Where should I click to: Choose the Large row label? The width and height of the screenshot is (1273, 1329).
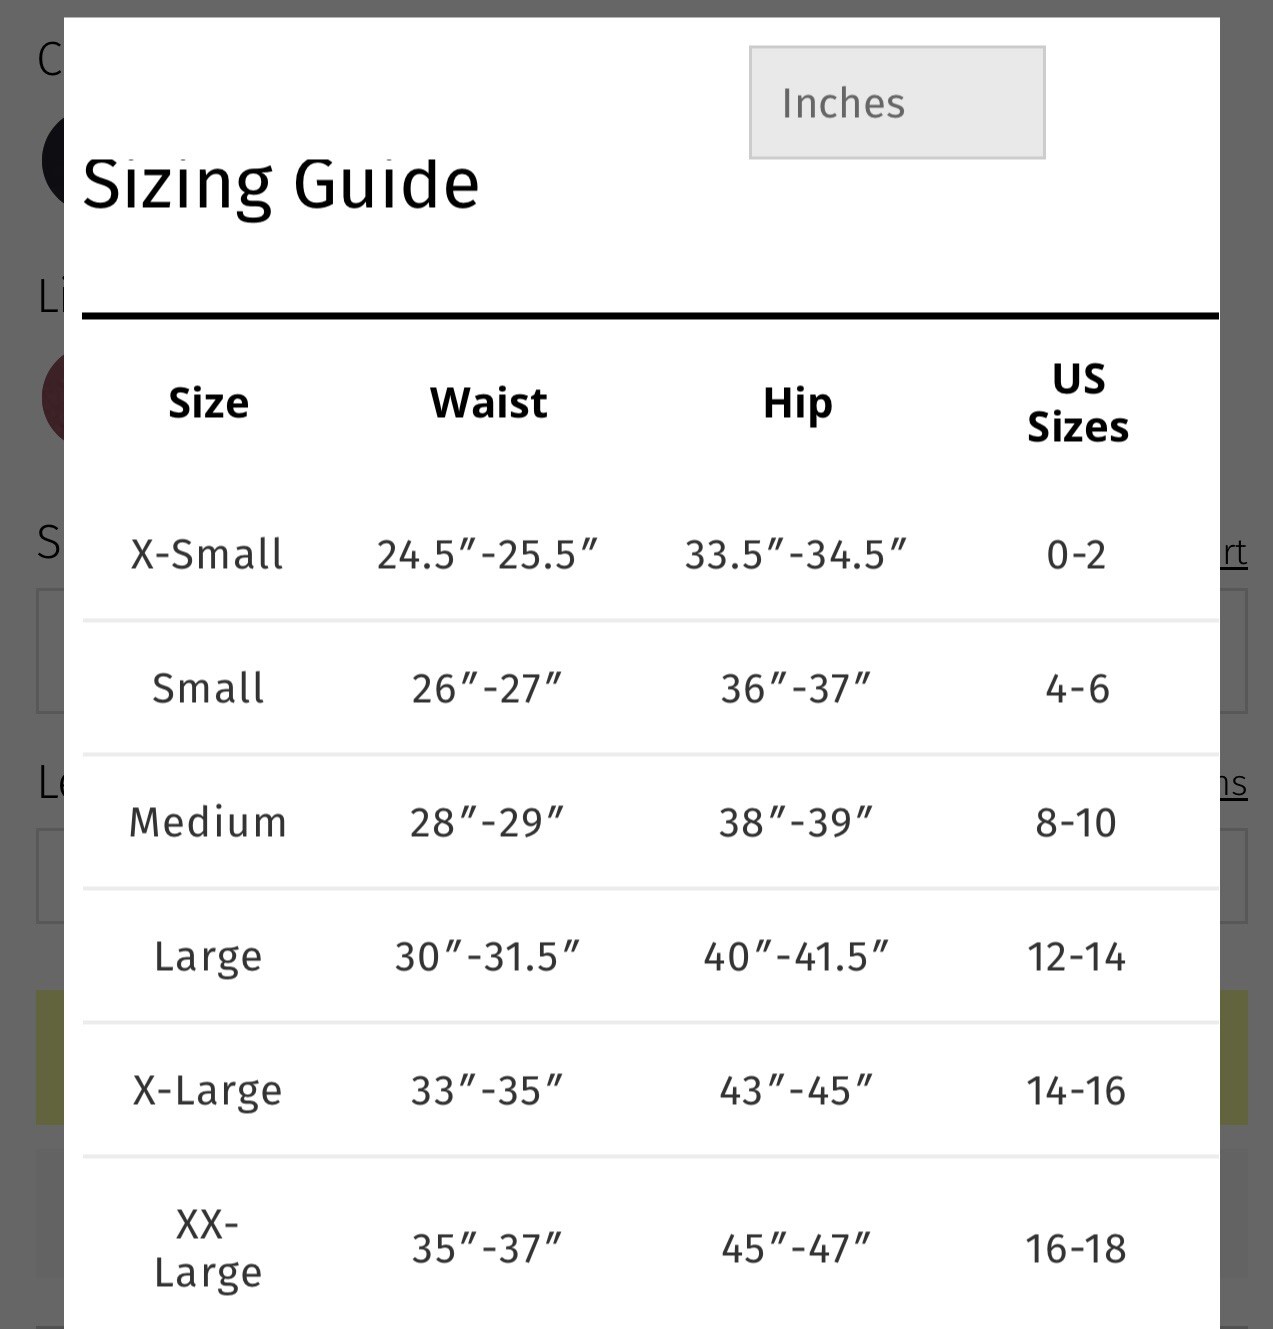208,958
